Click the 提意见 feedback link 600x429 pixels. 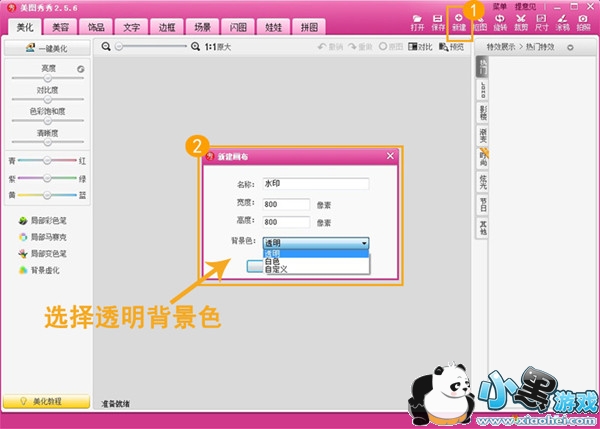(525, 7)
